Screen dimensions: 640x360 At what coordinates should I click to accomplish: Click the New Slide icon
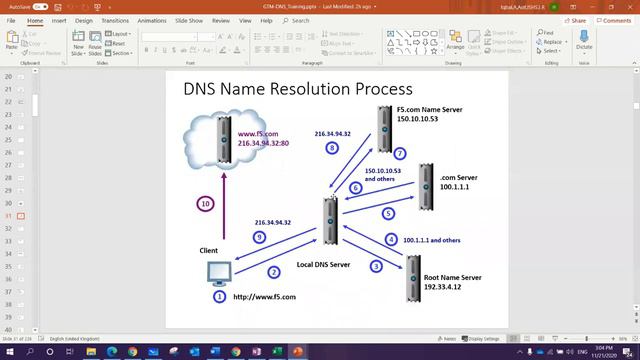[78, 37]
